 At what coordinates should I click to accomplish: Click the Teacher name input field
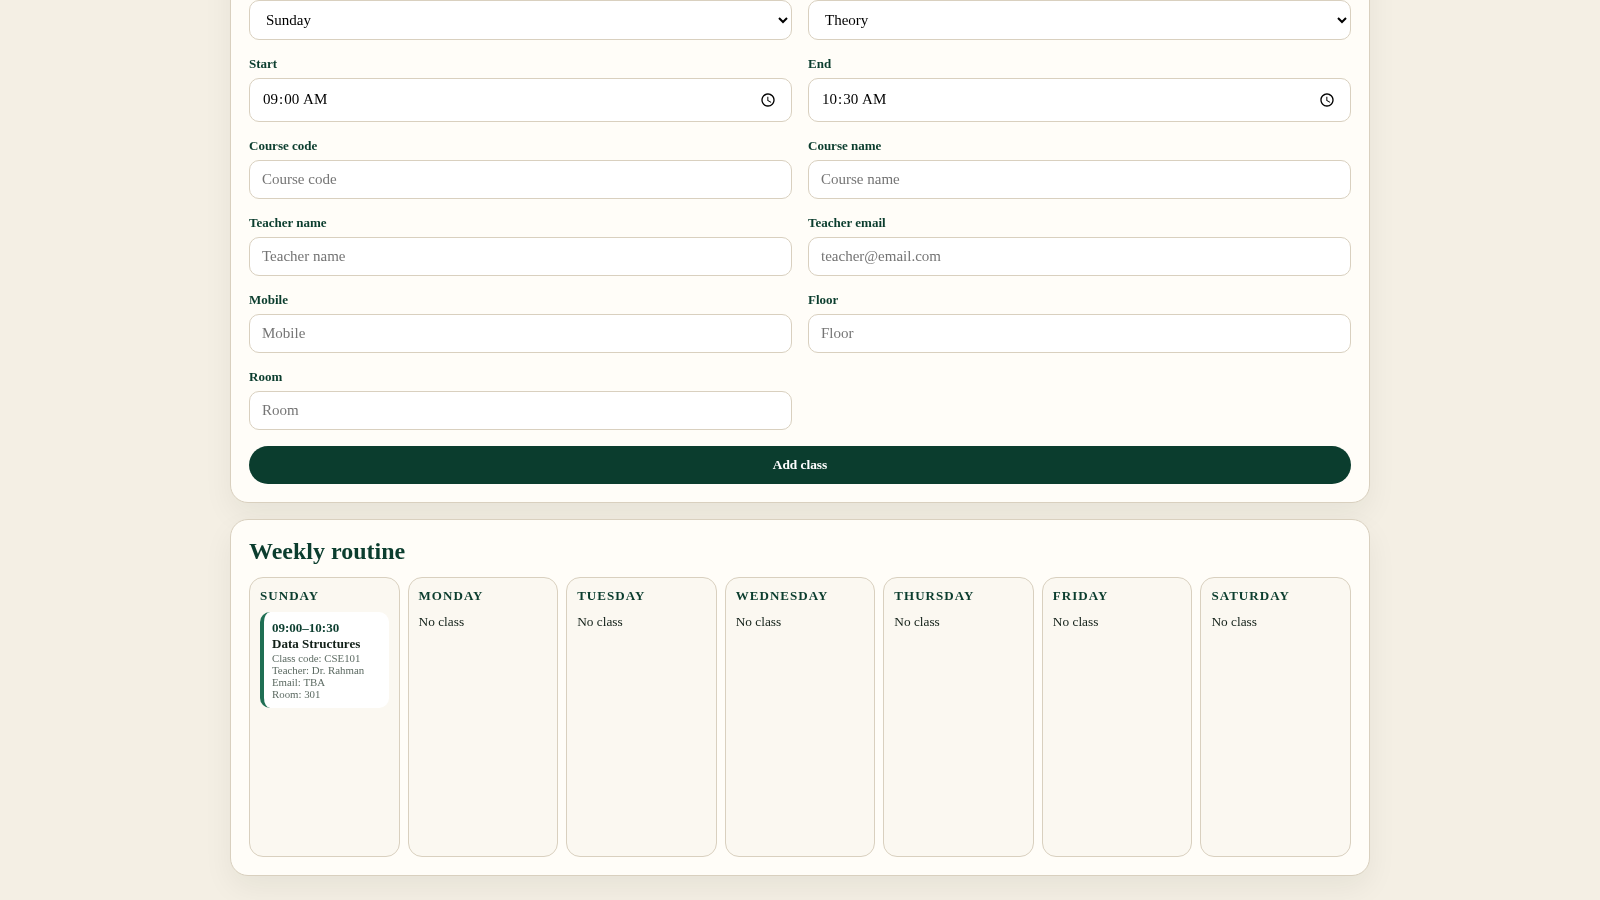click(x=520, y=257)
